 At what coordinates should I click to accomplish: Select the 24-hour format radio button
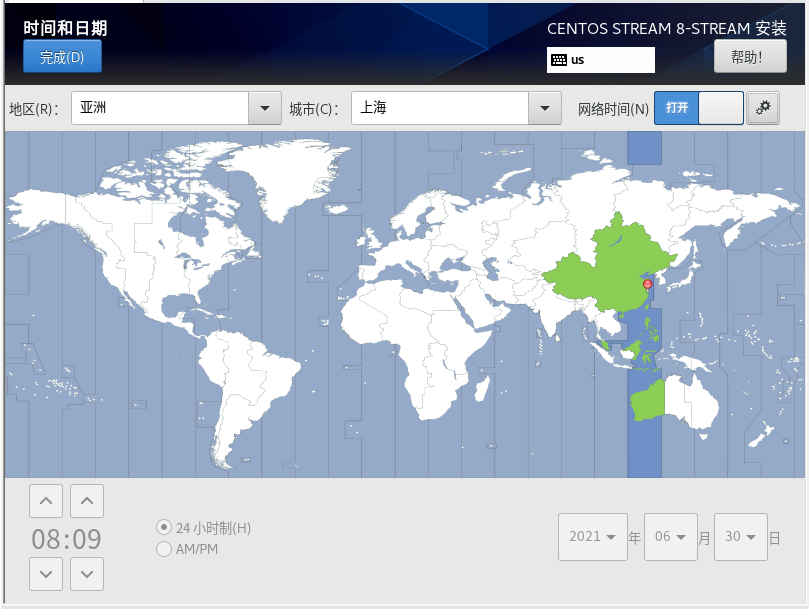coord(164,527)
